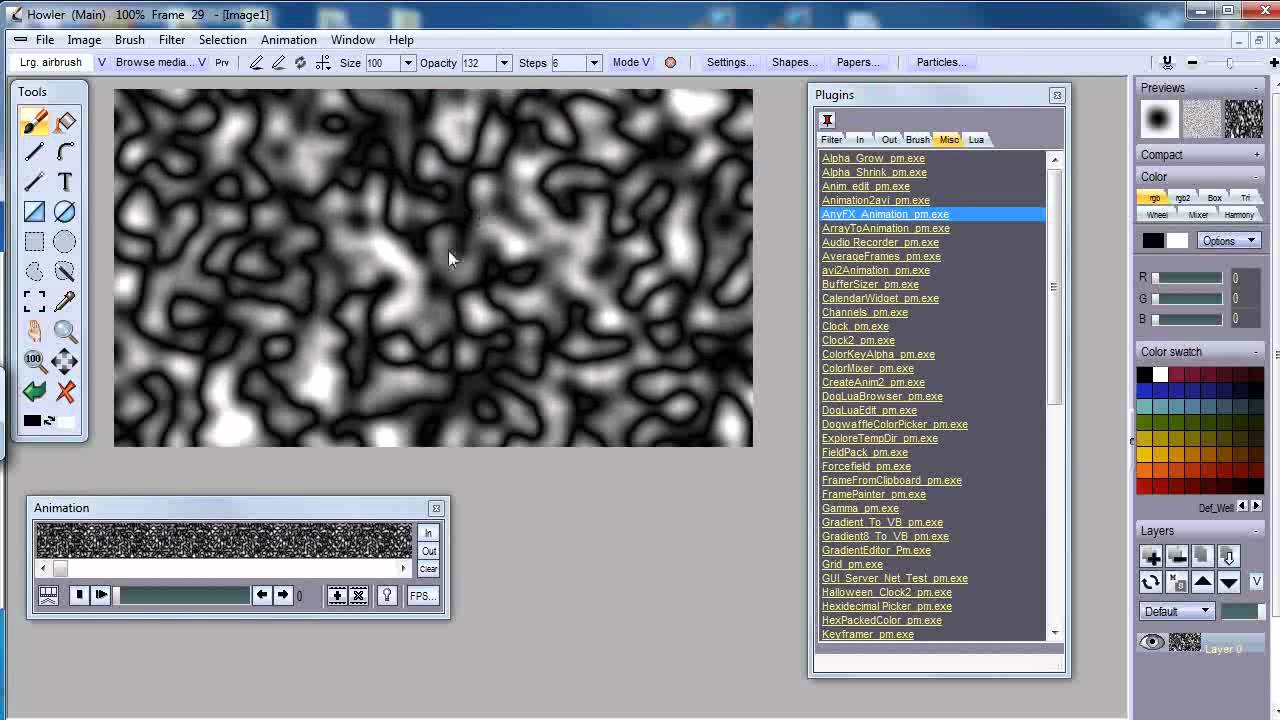Open the Opacity value dropdown
The height and width of the screenshot is (720, 1280).
(503, 63)
